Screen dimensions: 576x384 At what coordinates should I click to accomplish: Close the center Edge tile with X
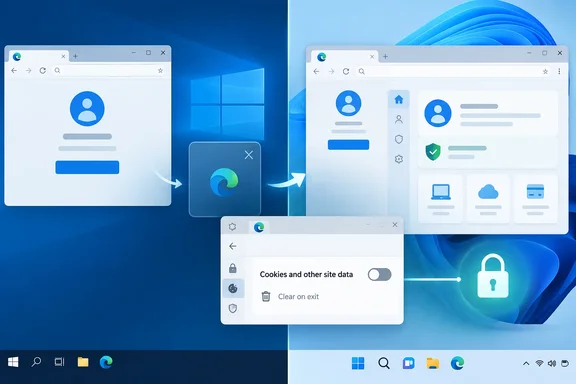(249, 155)
